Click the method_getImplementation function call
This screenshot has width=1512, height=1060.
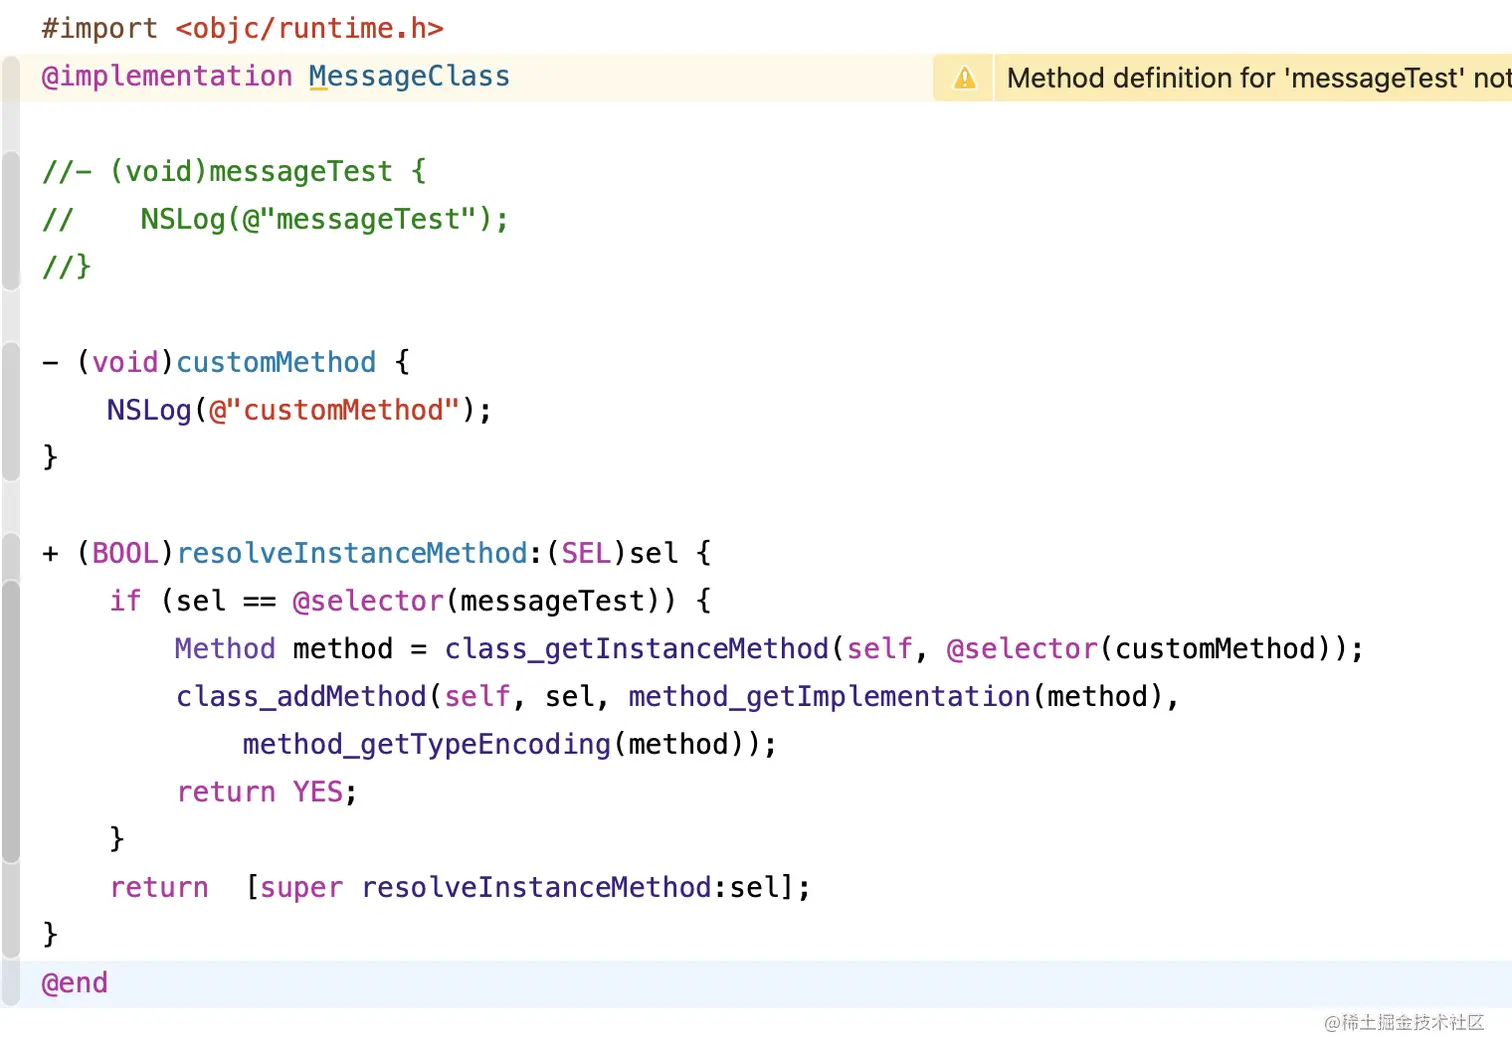tap(829, 697)
